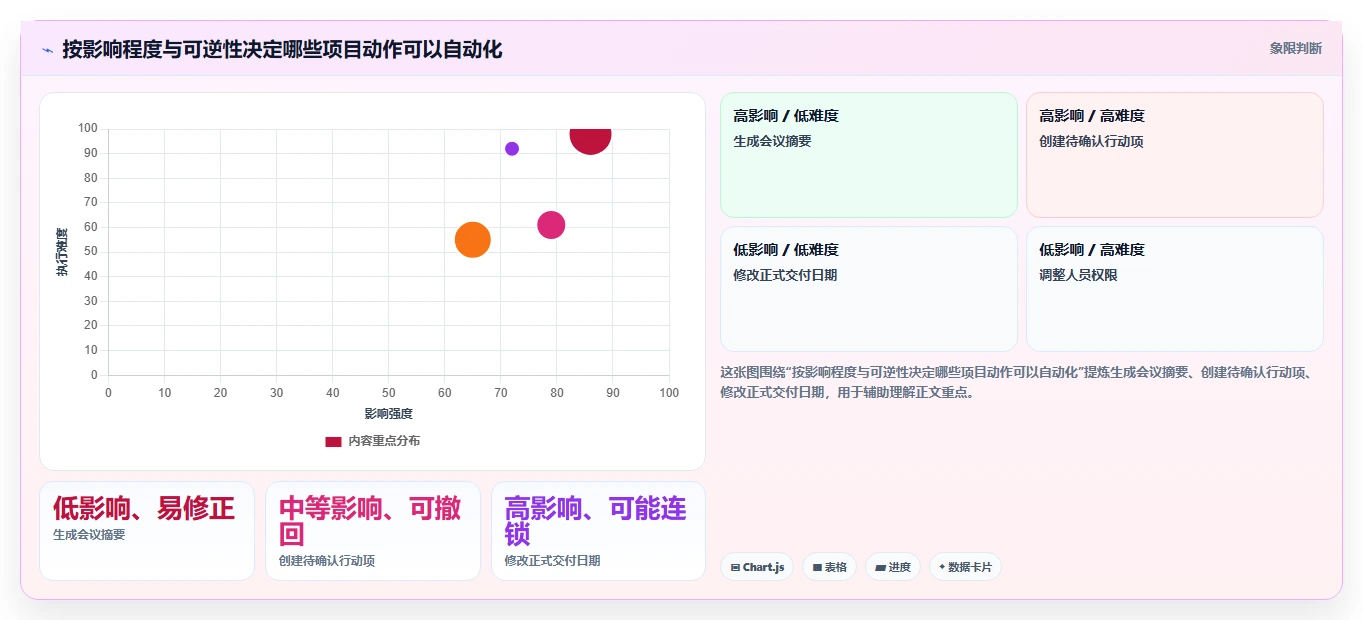Click the 内容重点分布 legend label
The height and width of the screenshot is (620, 1363).
384,441
